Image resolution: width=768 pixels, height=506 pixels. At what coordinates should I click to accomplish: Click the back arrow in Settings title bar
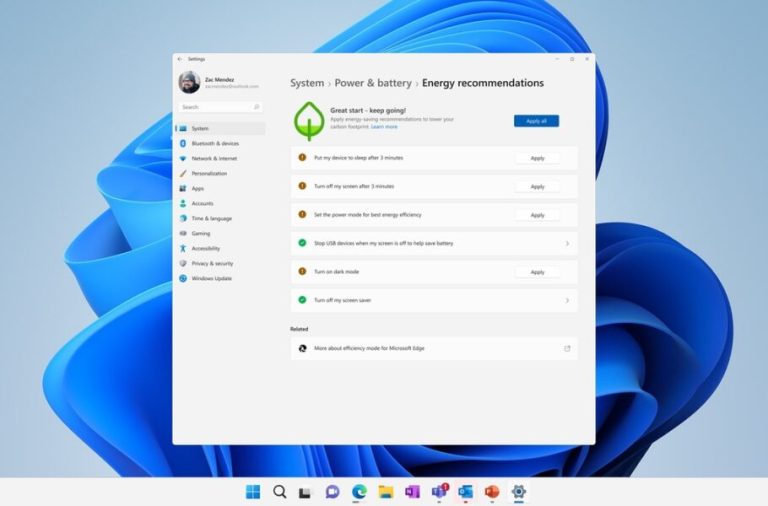point(180,59)
